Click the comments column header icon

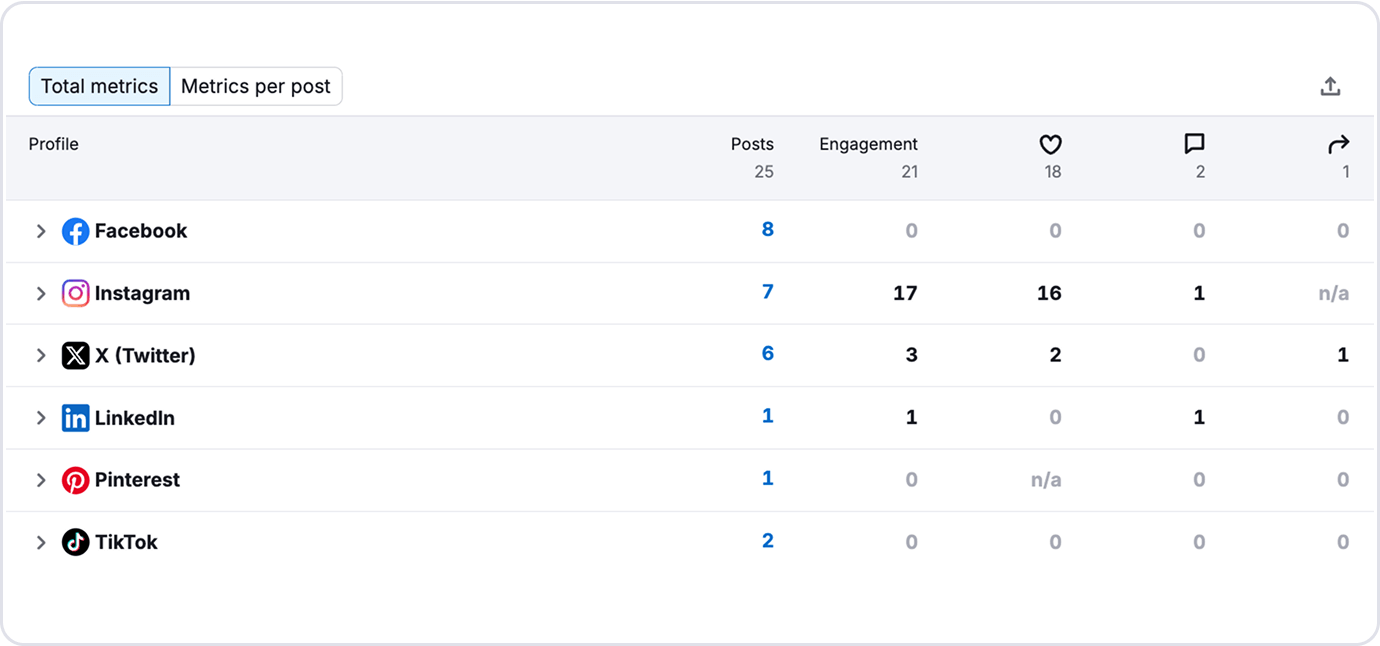tap(1195, 144)
